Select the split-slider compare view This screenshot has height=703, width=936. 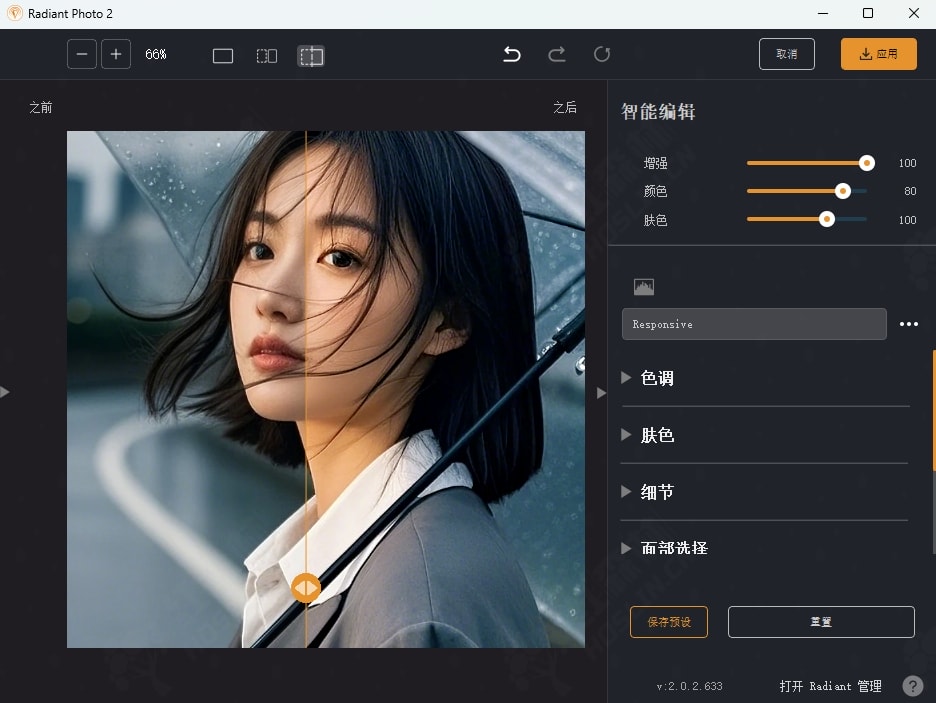point(311,56)
